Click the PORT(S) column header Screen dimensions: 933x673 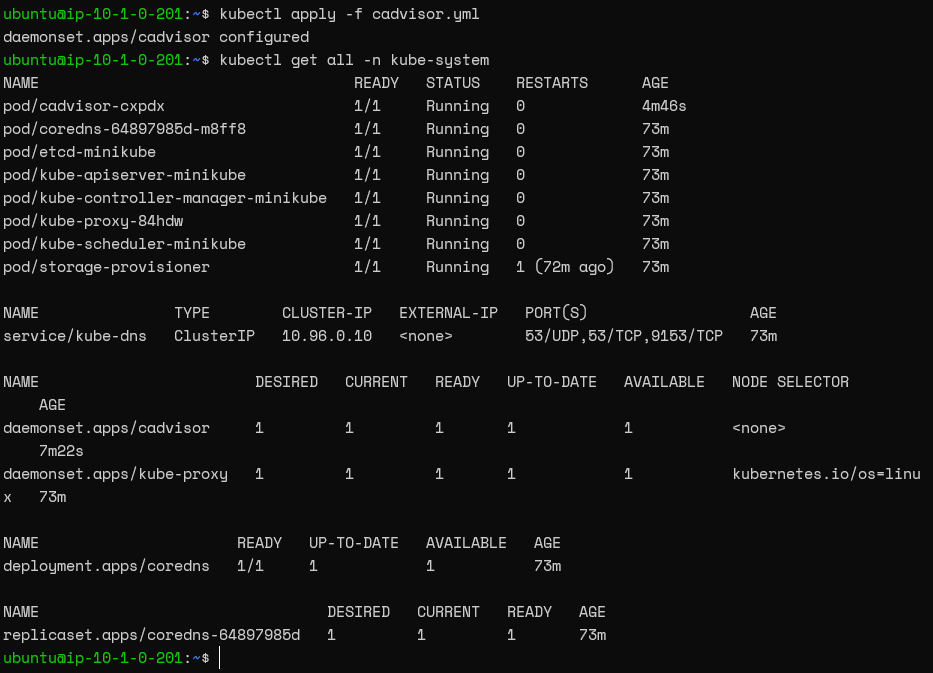click(x=556, y=313)
